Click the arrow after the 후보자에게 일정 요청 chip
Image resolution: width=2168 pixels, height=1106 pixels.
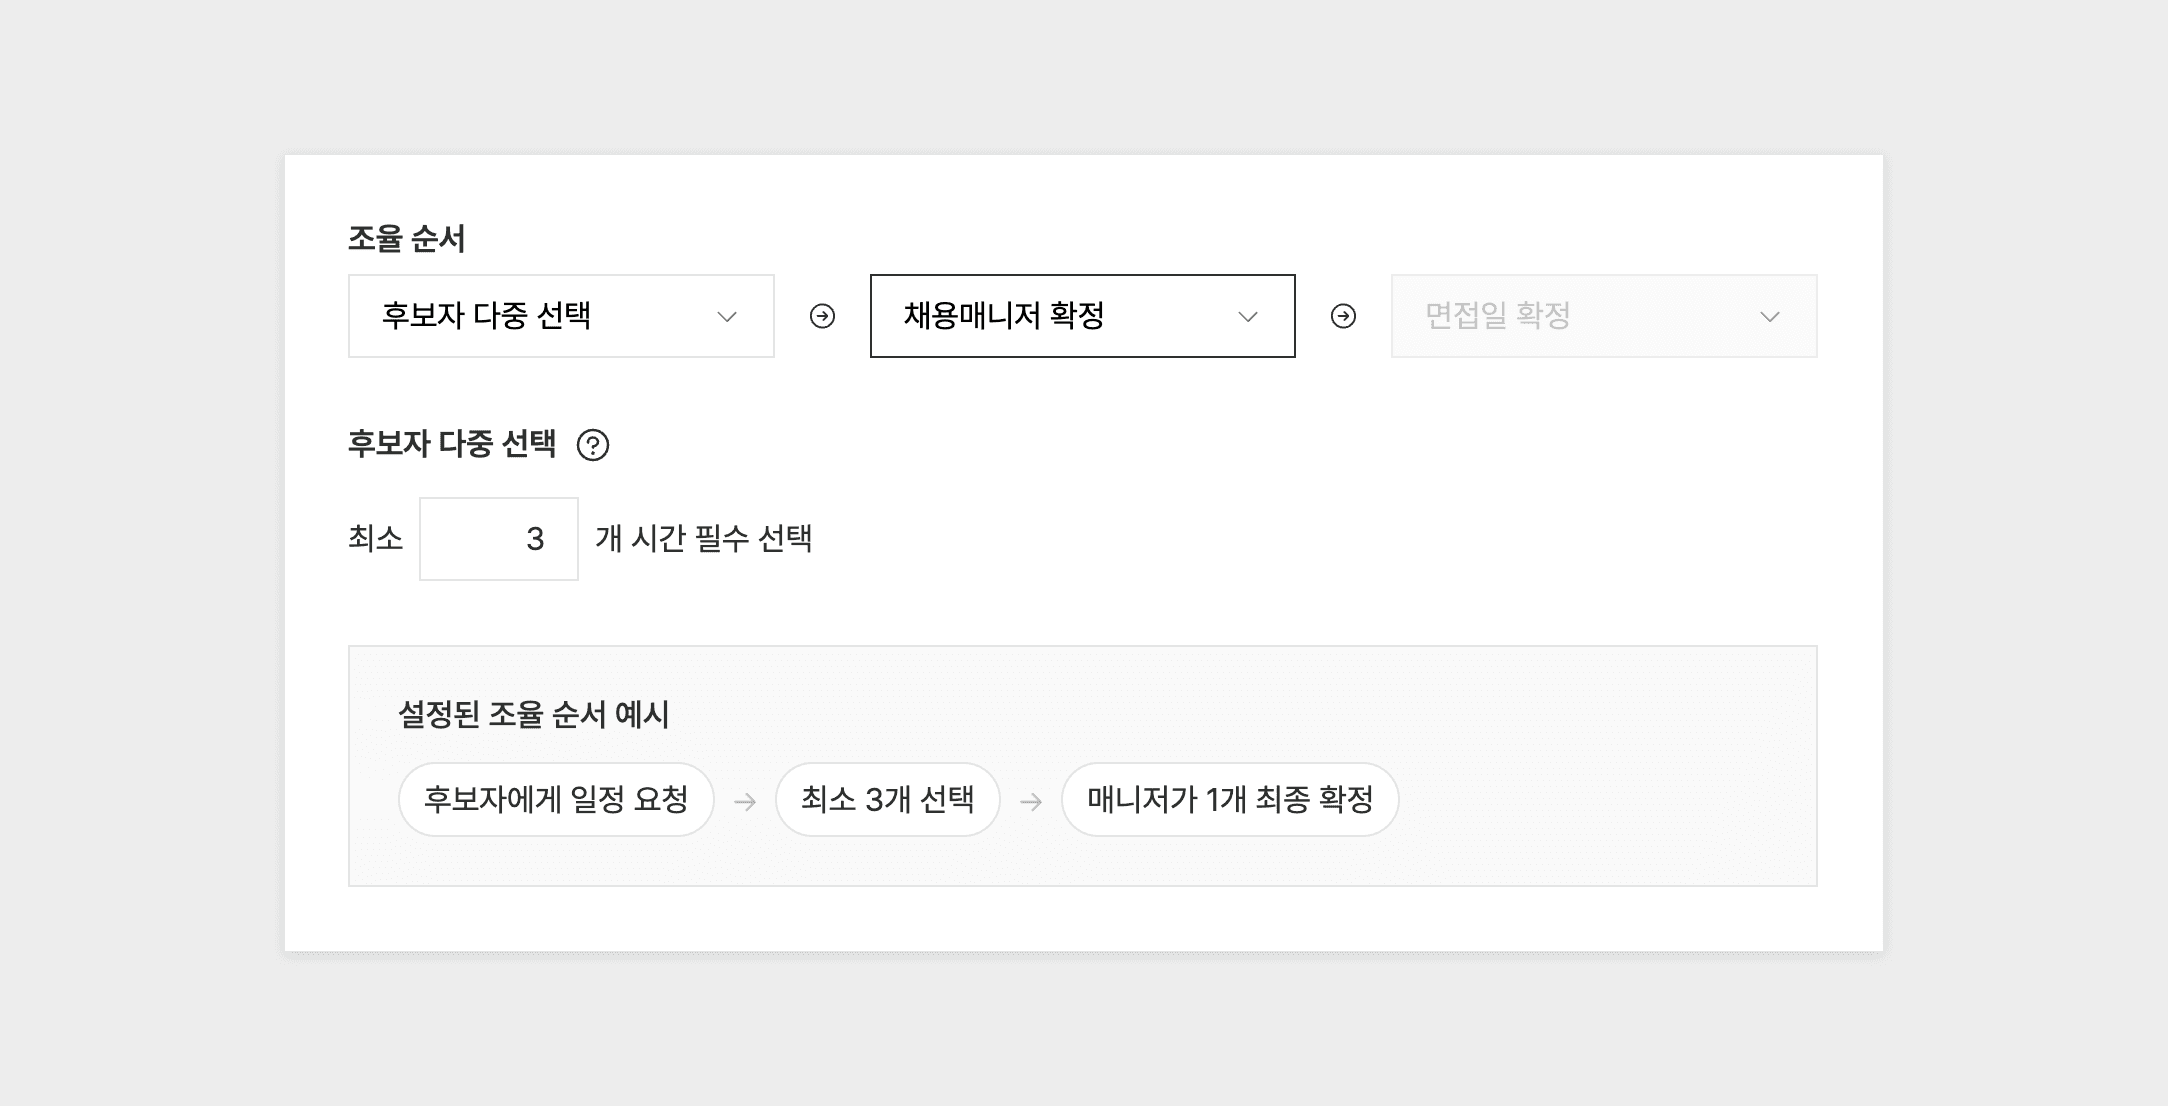pyautogui.click(x=745, y=801)
